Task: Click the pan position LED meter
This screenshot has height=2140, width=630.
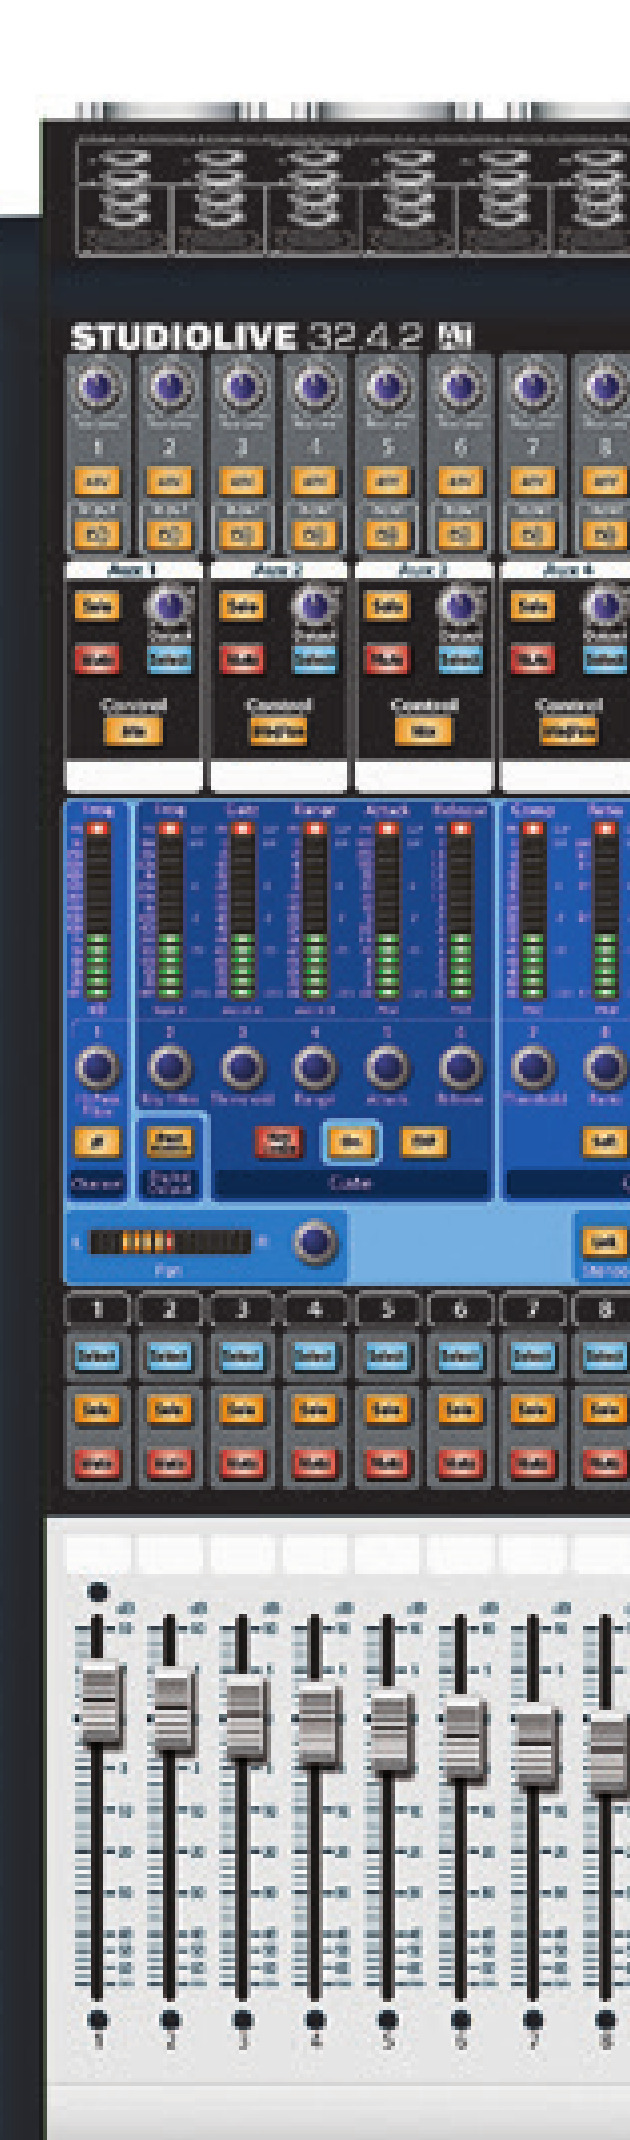Action: click(x=170, y=1242)
